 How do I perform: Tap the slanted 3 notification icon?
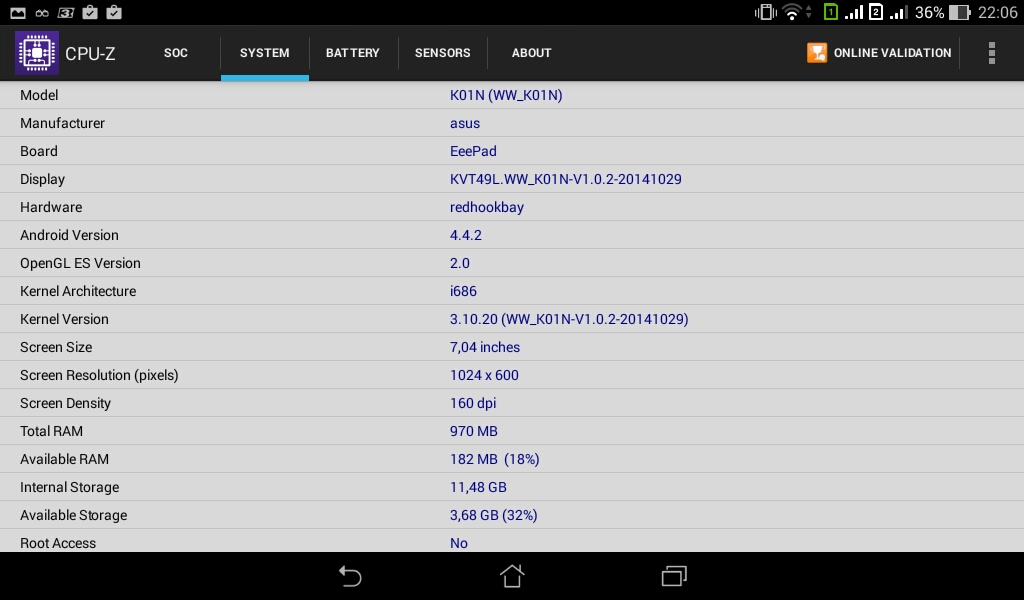(66, 12)
